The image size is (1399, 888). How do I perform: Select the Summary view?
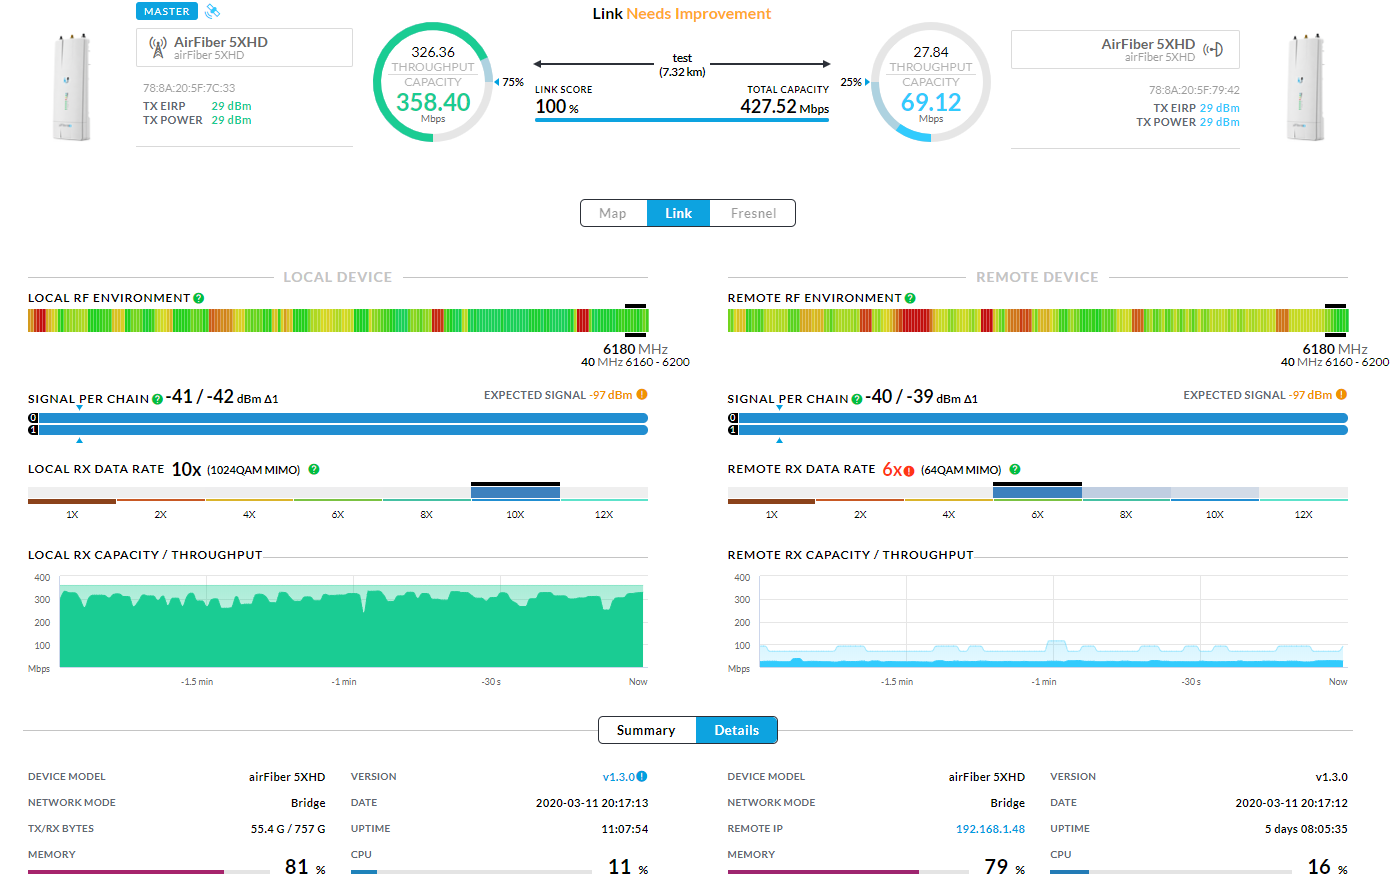(x=646, y=730)
